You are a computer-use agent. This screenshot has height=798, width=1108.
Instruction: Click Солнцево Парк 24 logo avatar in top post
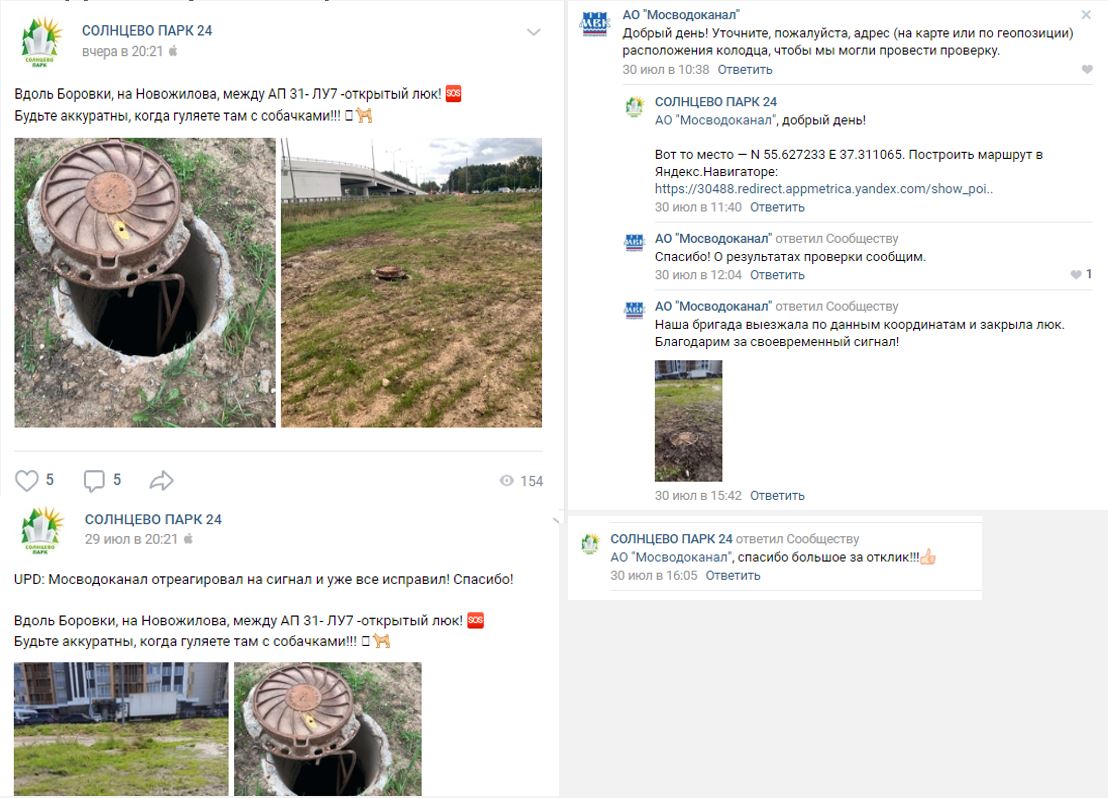click(40, 42)
